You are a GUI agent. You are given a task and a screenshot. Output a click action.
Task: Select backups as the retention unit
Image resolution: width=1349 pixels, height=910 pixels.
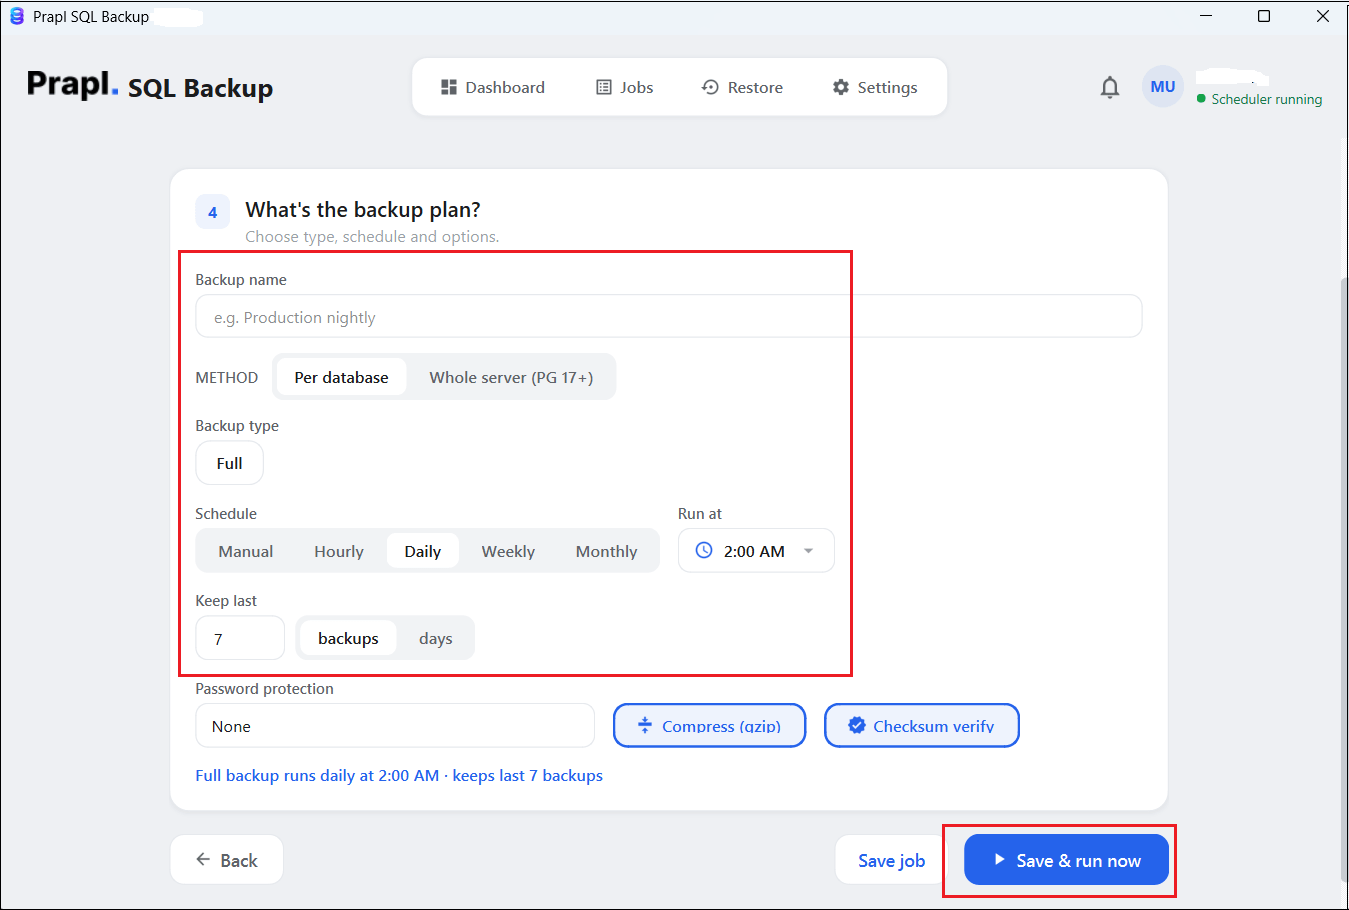pyautogui.click(x=348, y=639)
